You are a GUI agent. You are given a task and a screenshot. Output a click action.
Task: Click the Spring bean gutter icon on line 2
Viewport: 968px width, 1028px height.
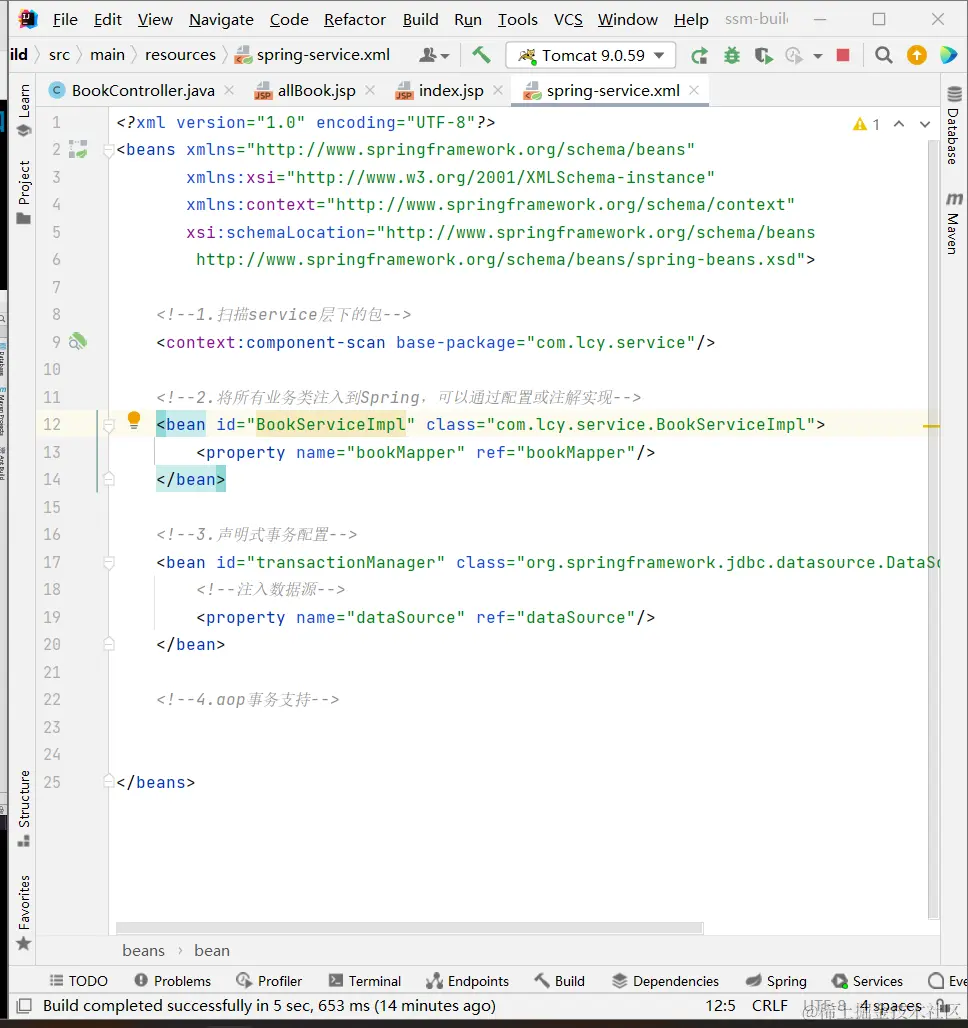78,149
